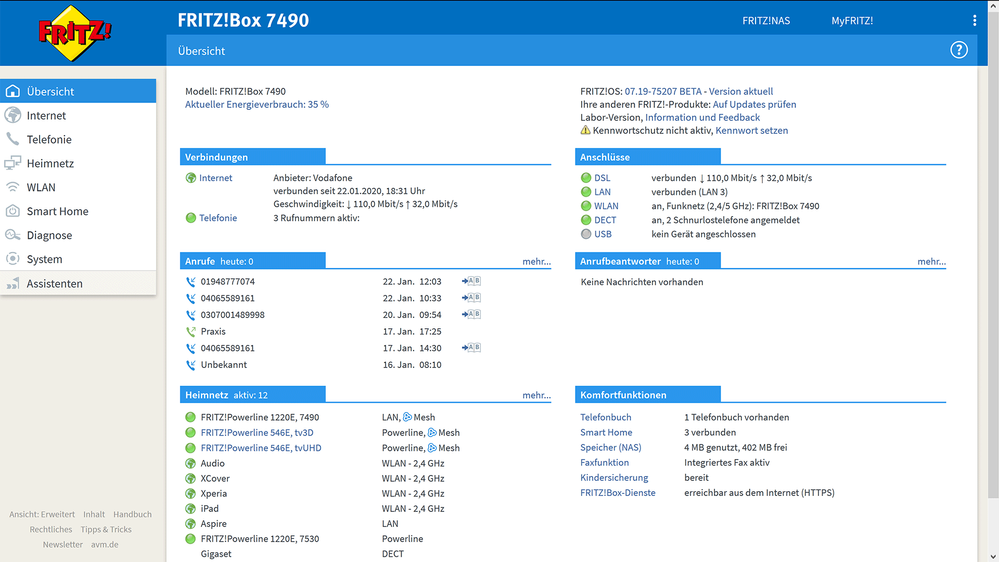
Task: Click the phonebook icon for call 01948777074
Action: pyautogui.click(x=471, y=281)
